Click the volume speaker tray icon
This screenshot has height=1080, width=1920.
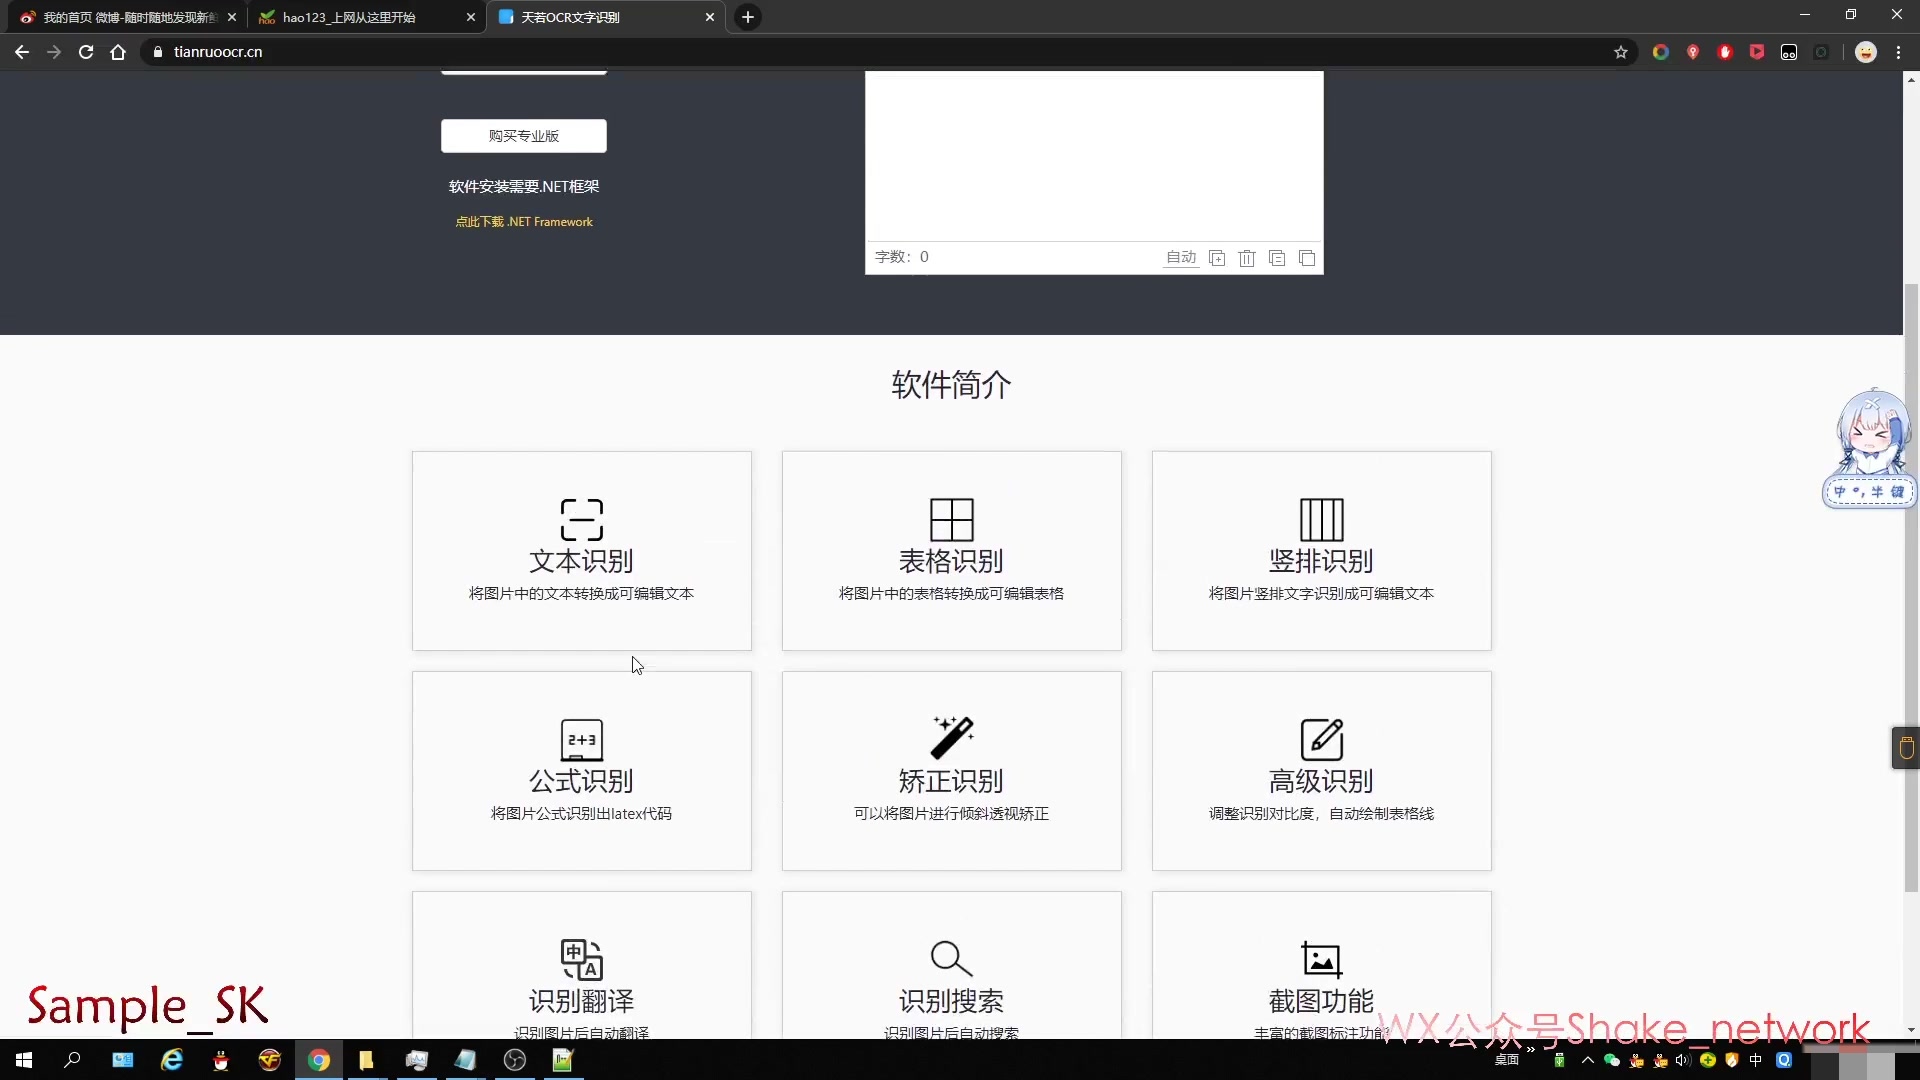1683,1060
